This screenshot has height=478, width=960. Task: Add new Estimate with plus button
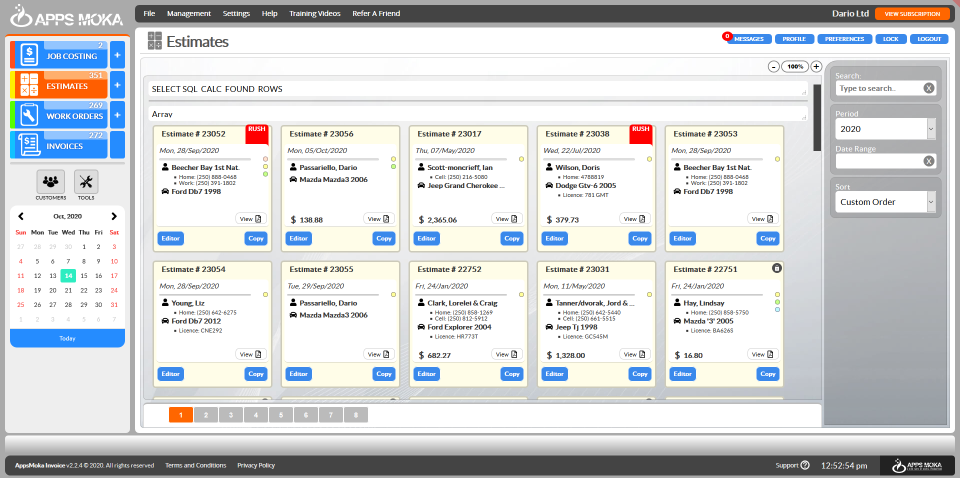tap(118, 85)
